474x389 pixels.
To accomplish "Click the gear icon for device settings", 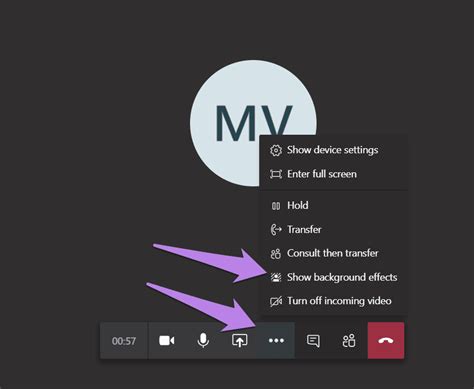I will (276, 150).
